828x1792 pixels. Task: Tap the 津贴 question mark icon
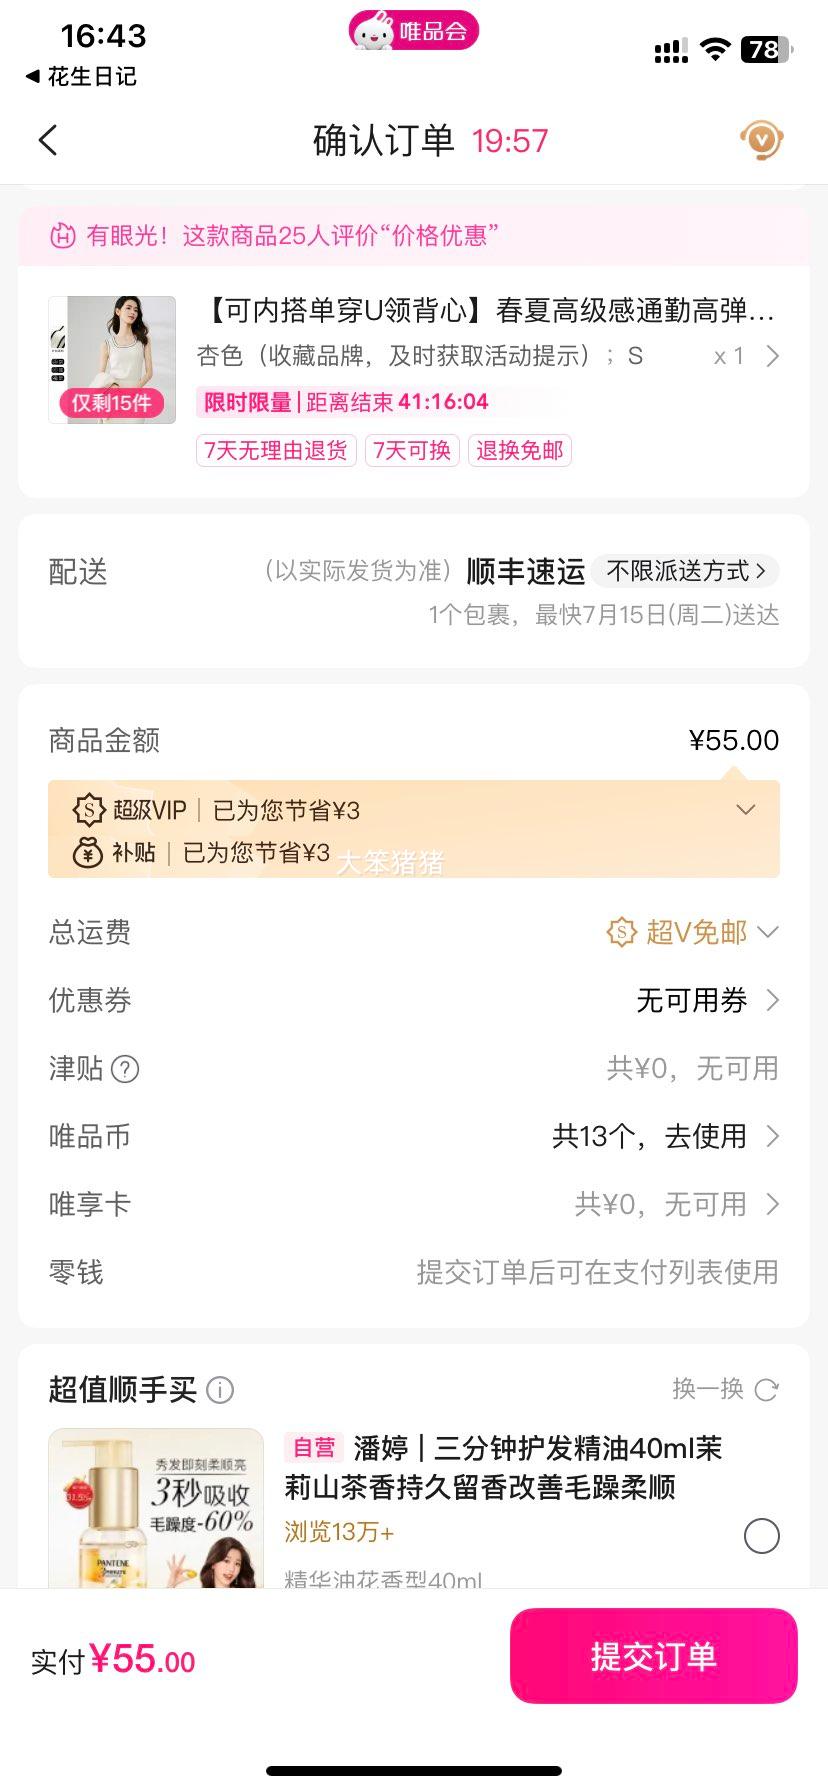(x=125, y=1069)
